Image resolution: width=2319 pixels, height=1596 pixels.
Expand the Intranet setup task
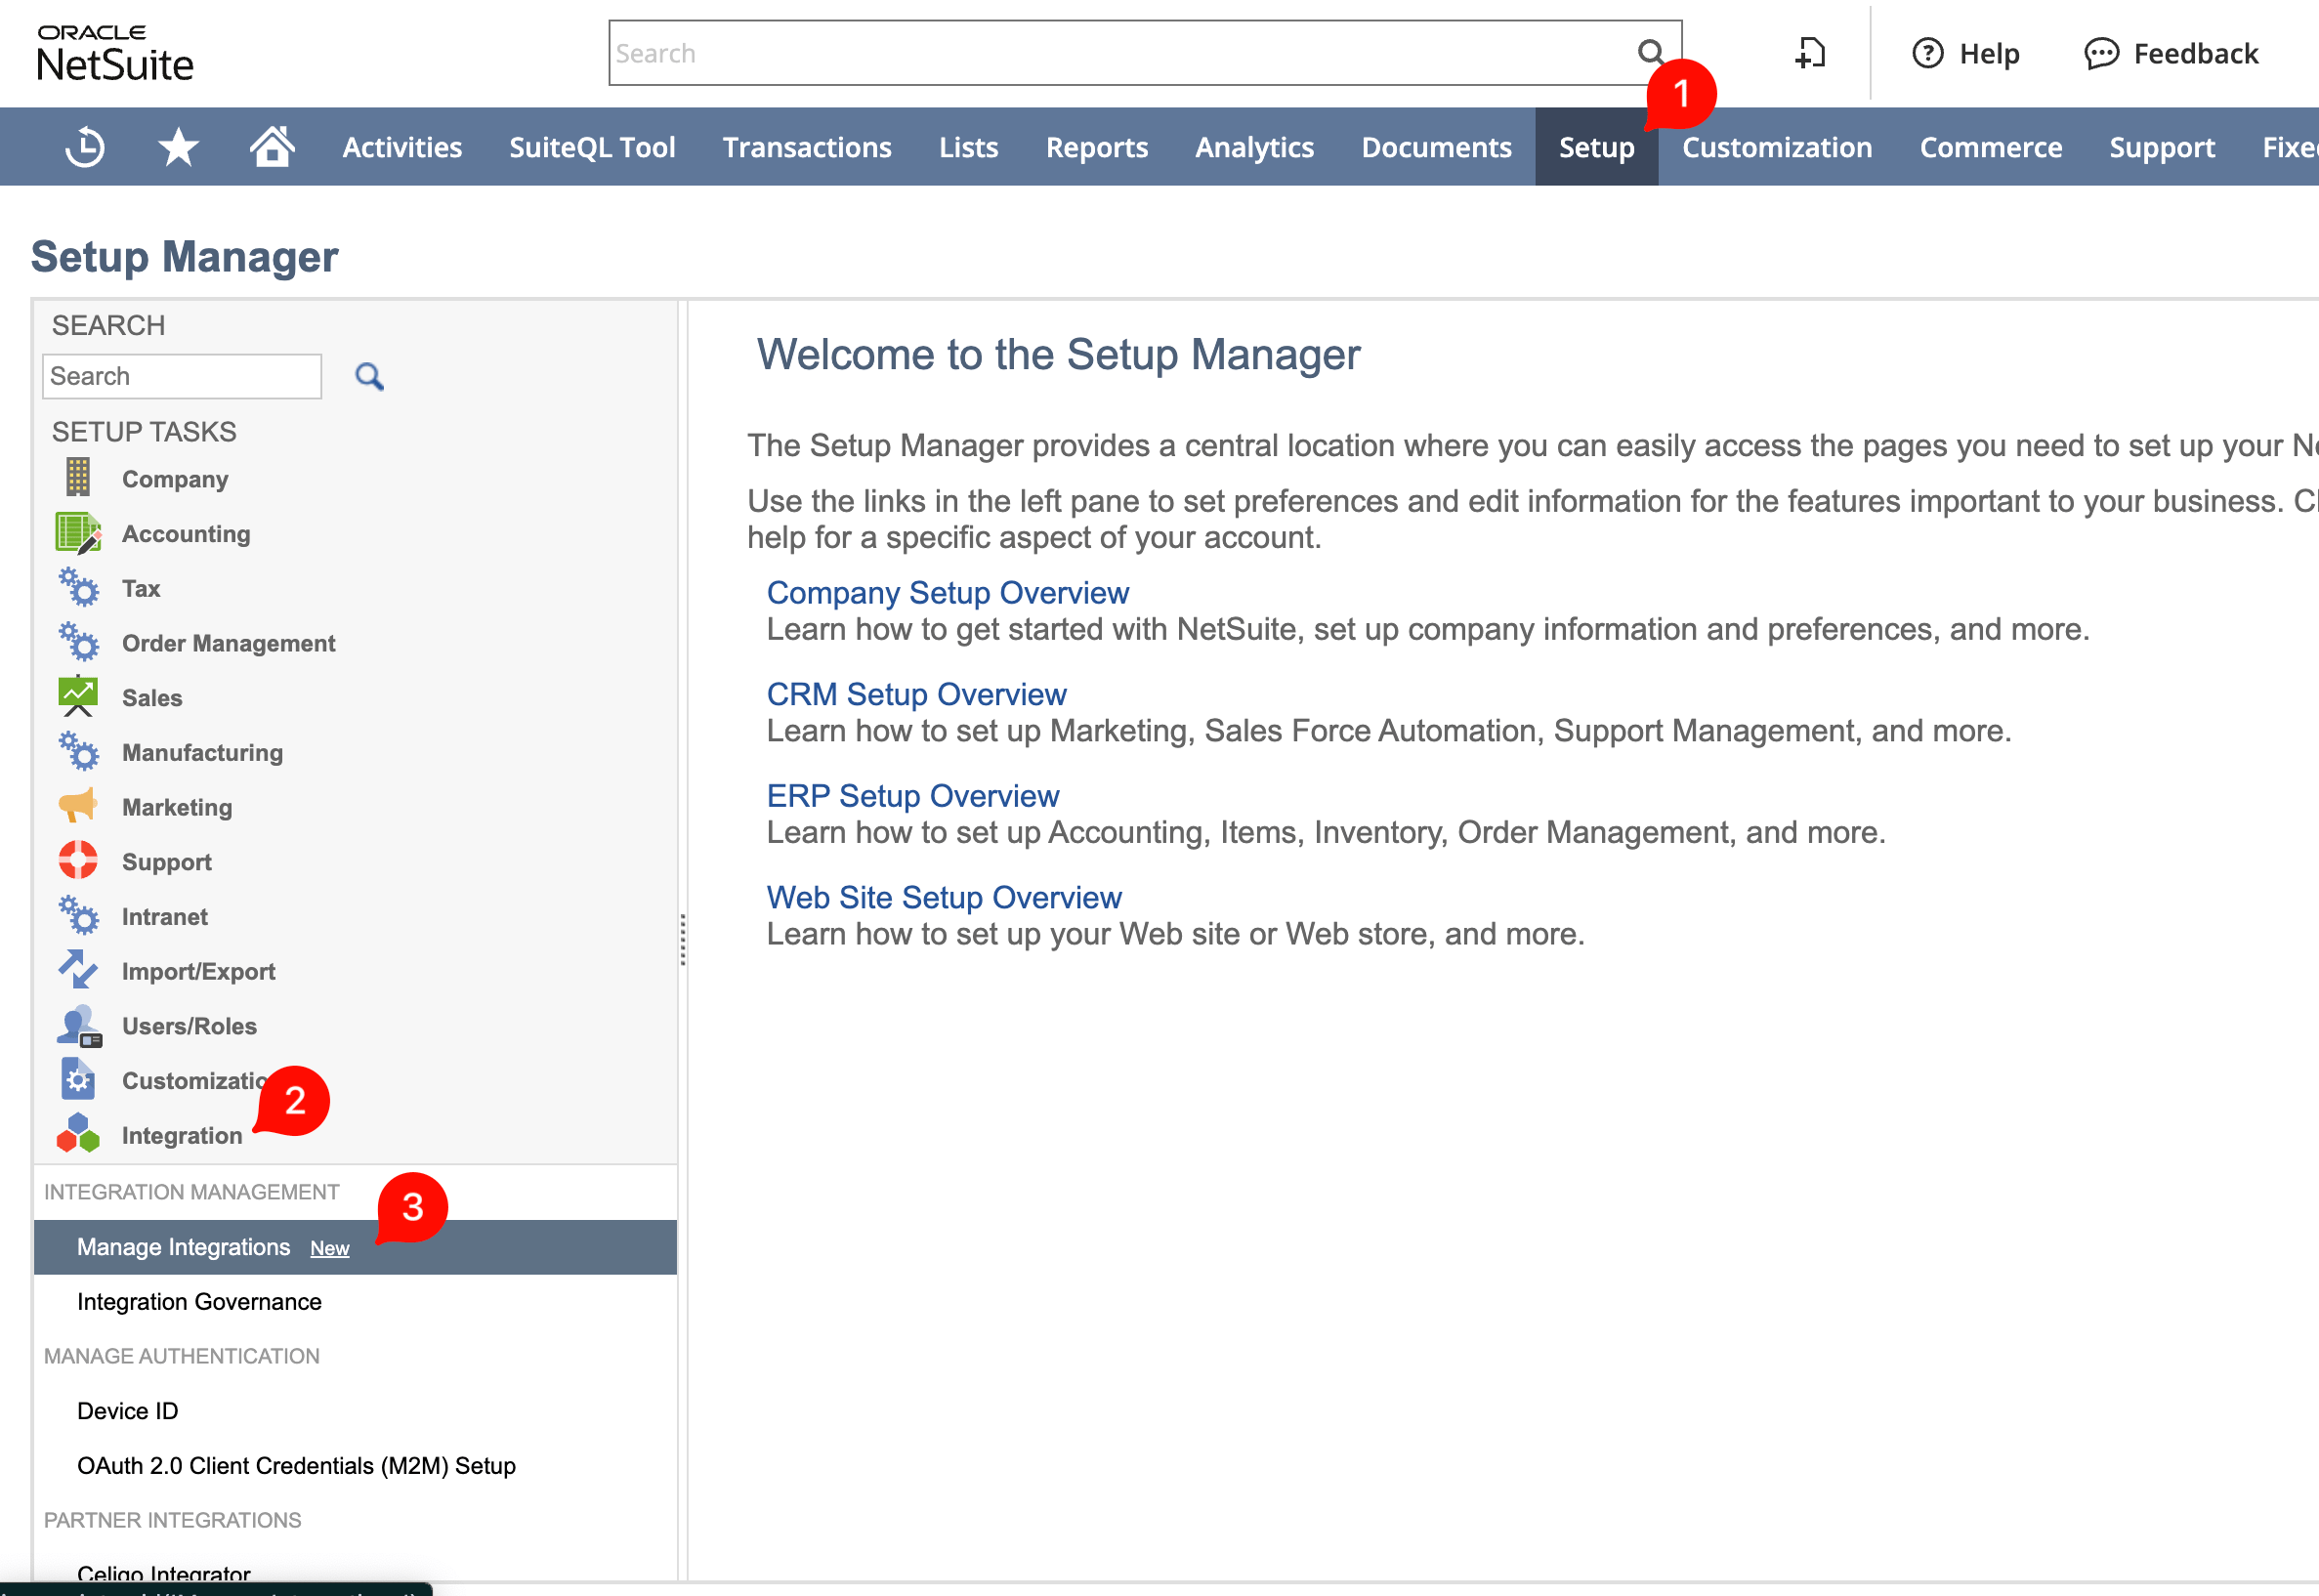(x=165, y=916)
